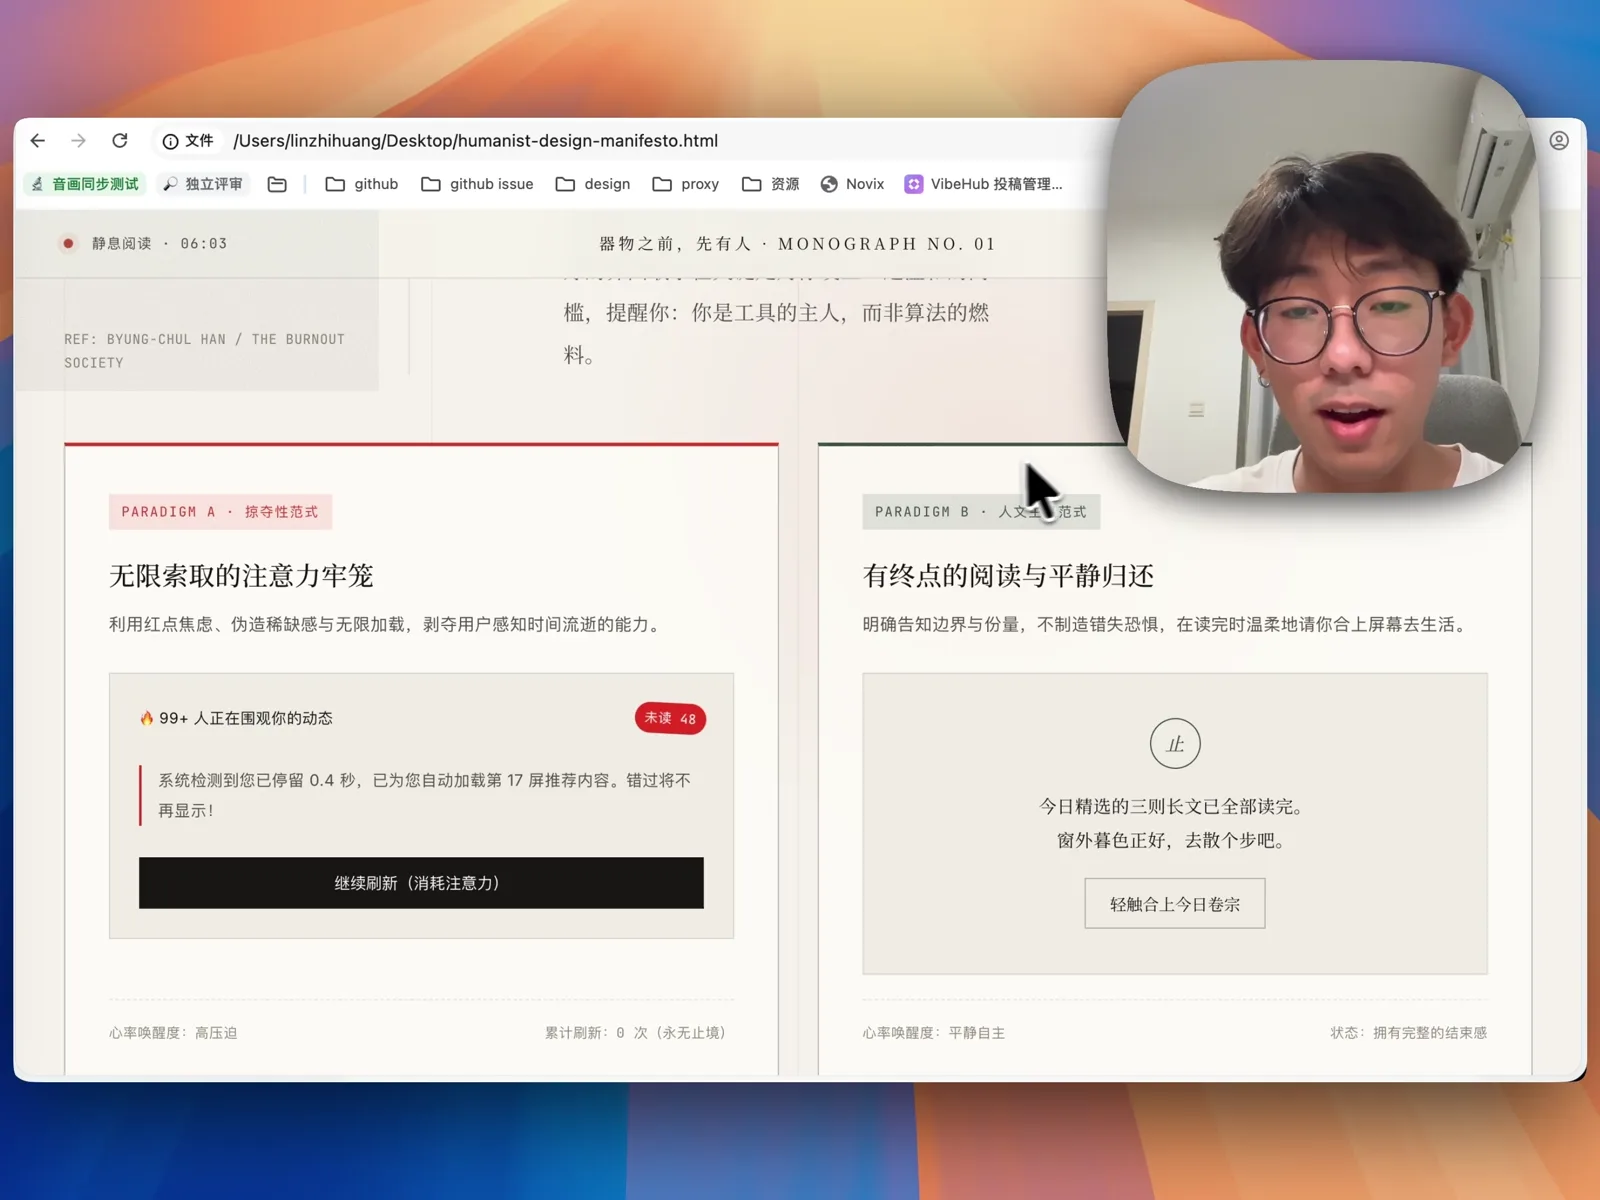The height and width of the screenshot is (1200, 1600).
Task: Open the 音画同步测试 bookmark
Action: (x=85, y=184)
